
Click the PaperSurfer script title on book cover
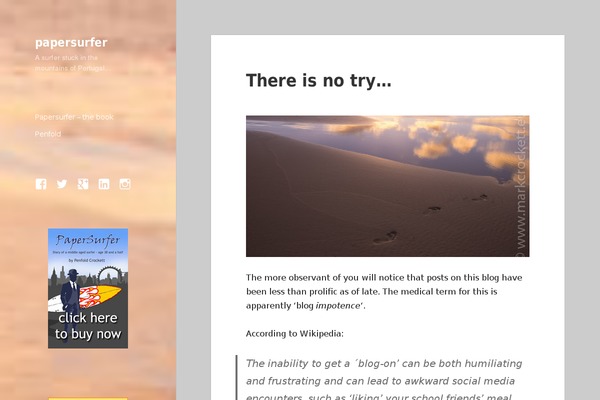click(x=88, y=240)
